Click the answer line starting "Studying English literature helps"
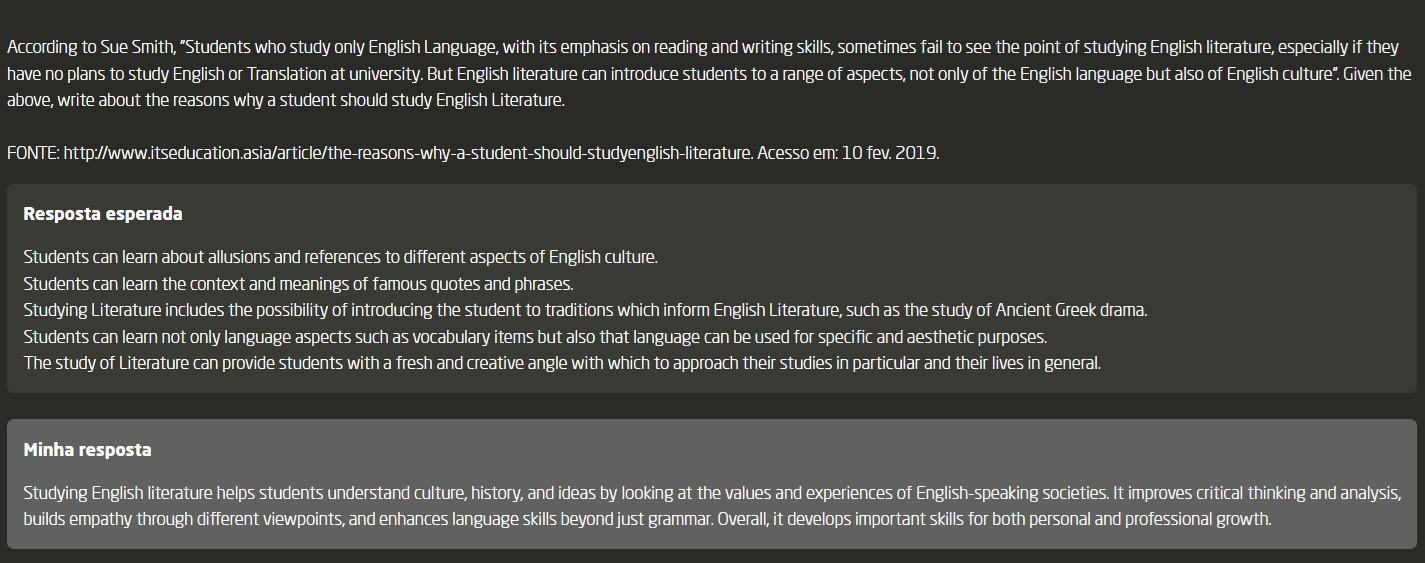 (700, 493)
